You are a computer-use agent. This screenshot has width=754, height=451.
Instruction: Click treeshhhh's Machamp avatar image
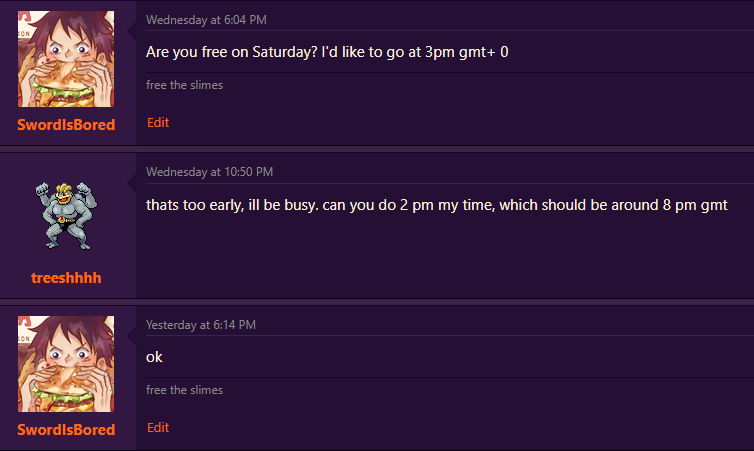click(66, 216)
